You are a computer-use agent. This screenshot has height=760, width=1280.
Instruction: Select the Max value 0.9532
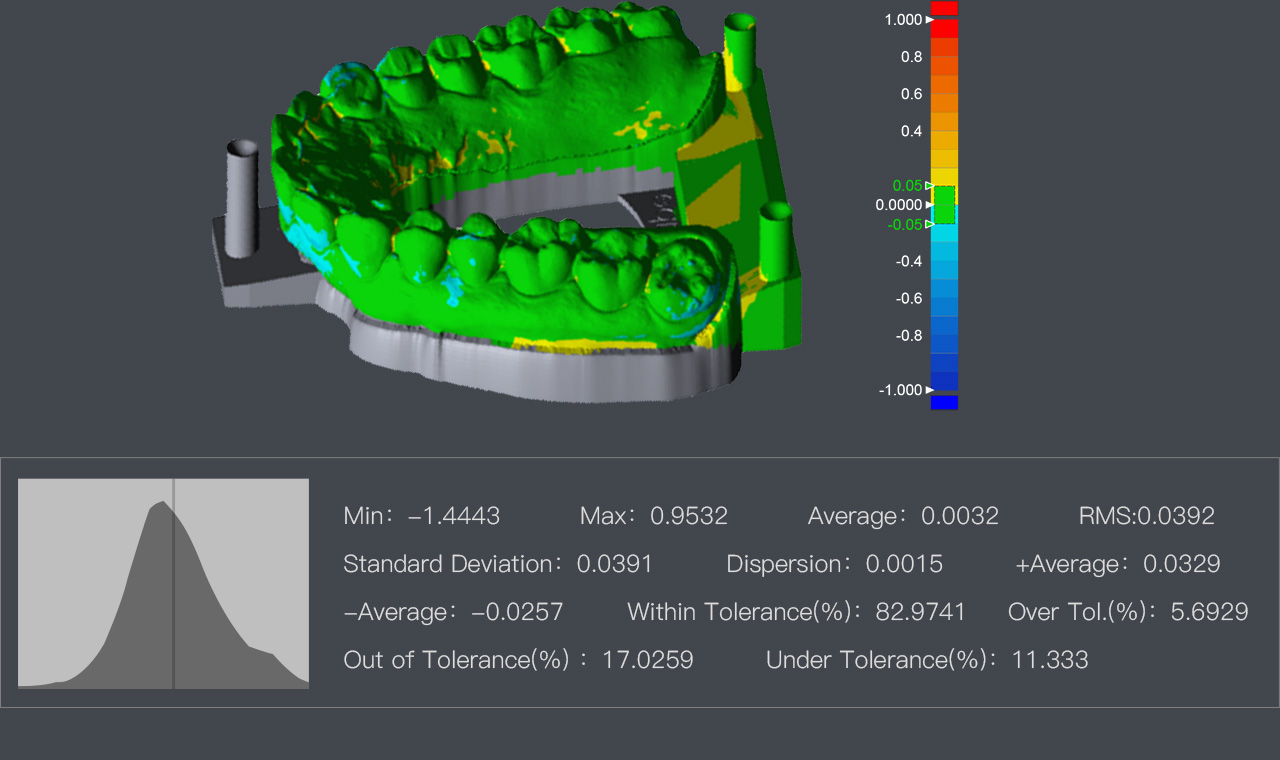point(689,516)
